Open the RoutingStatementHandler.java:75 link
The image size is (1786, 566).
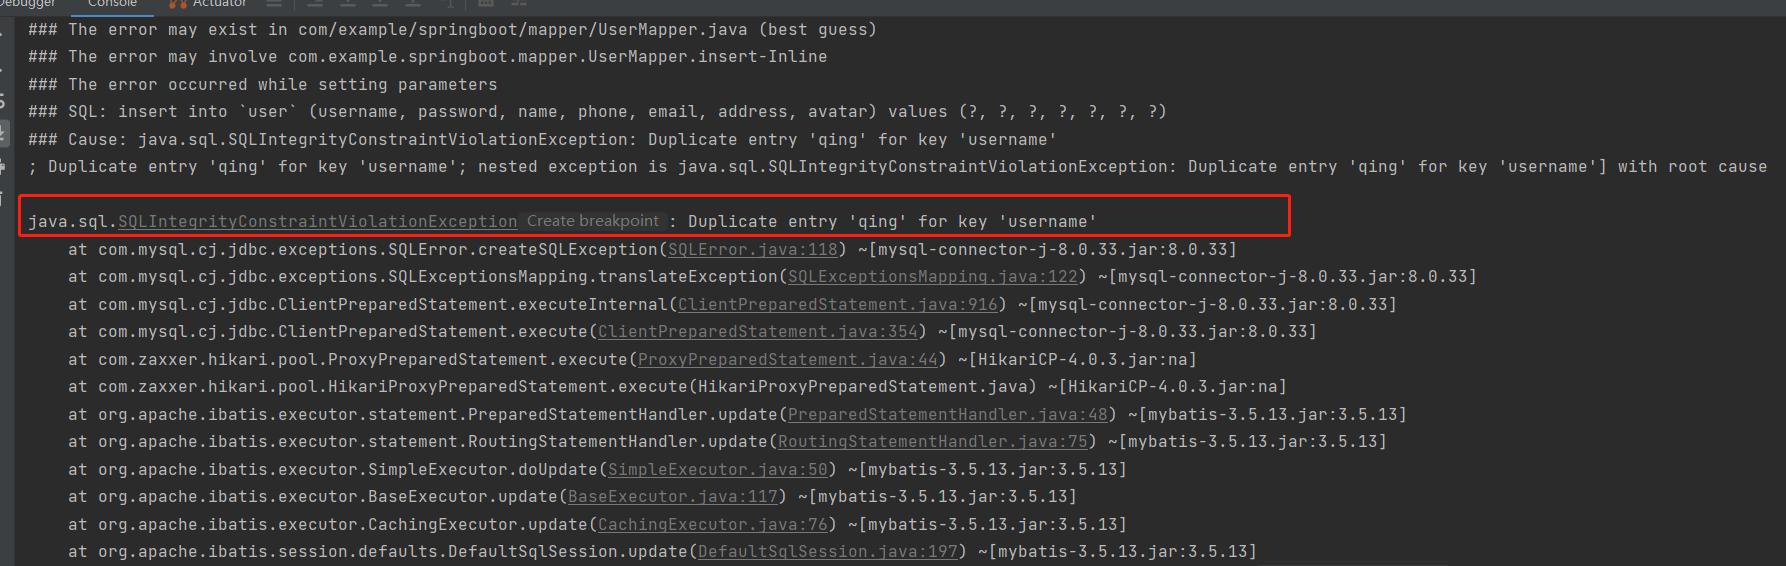(932, 442)
